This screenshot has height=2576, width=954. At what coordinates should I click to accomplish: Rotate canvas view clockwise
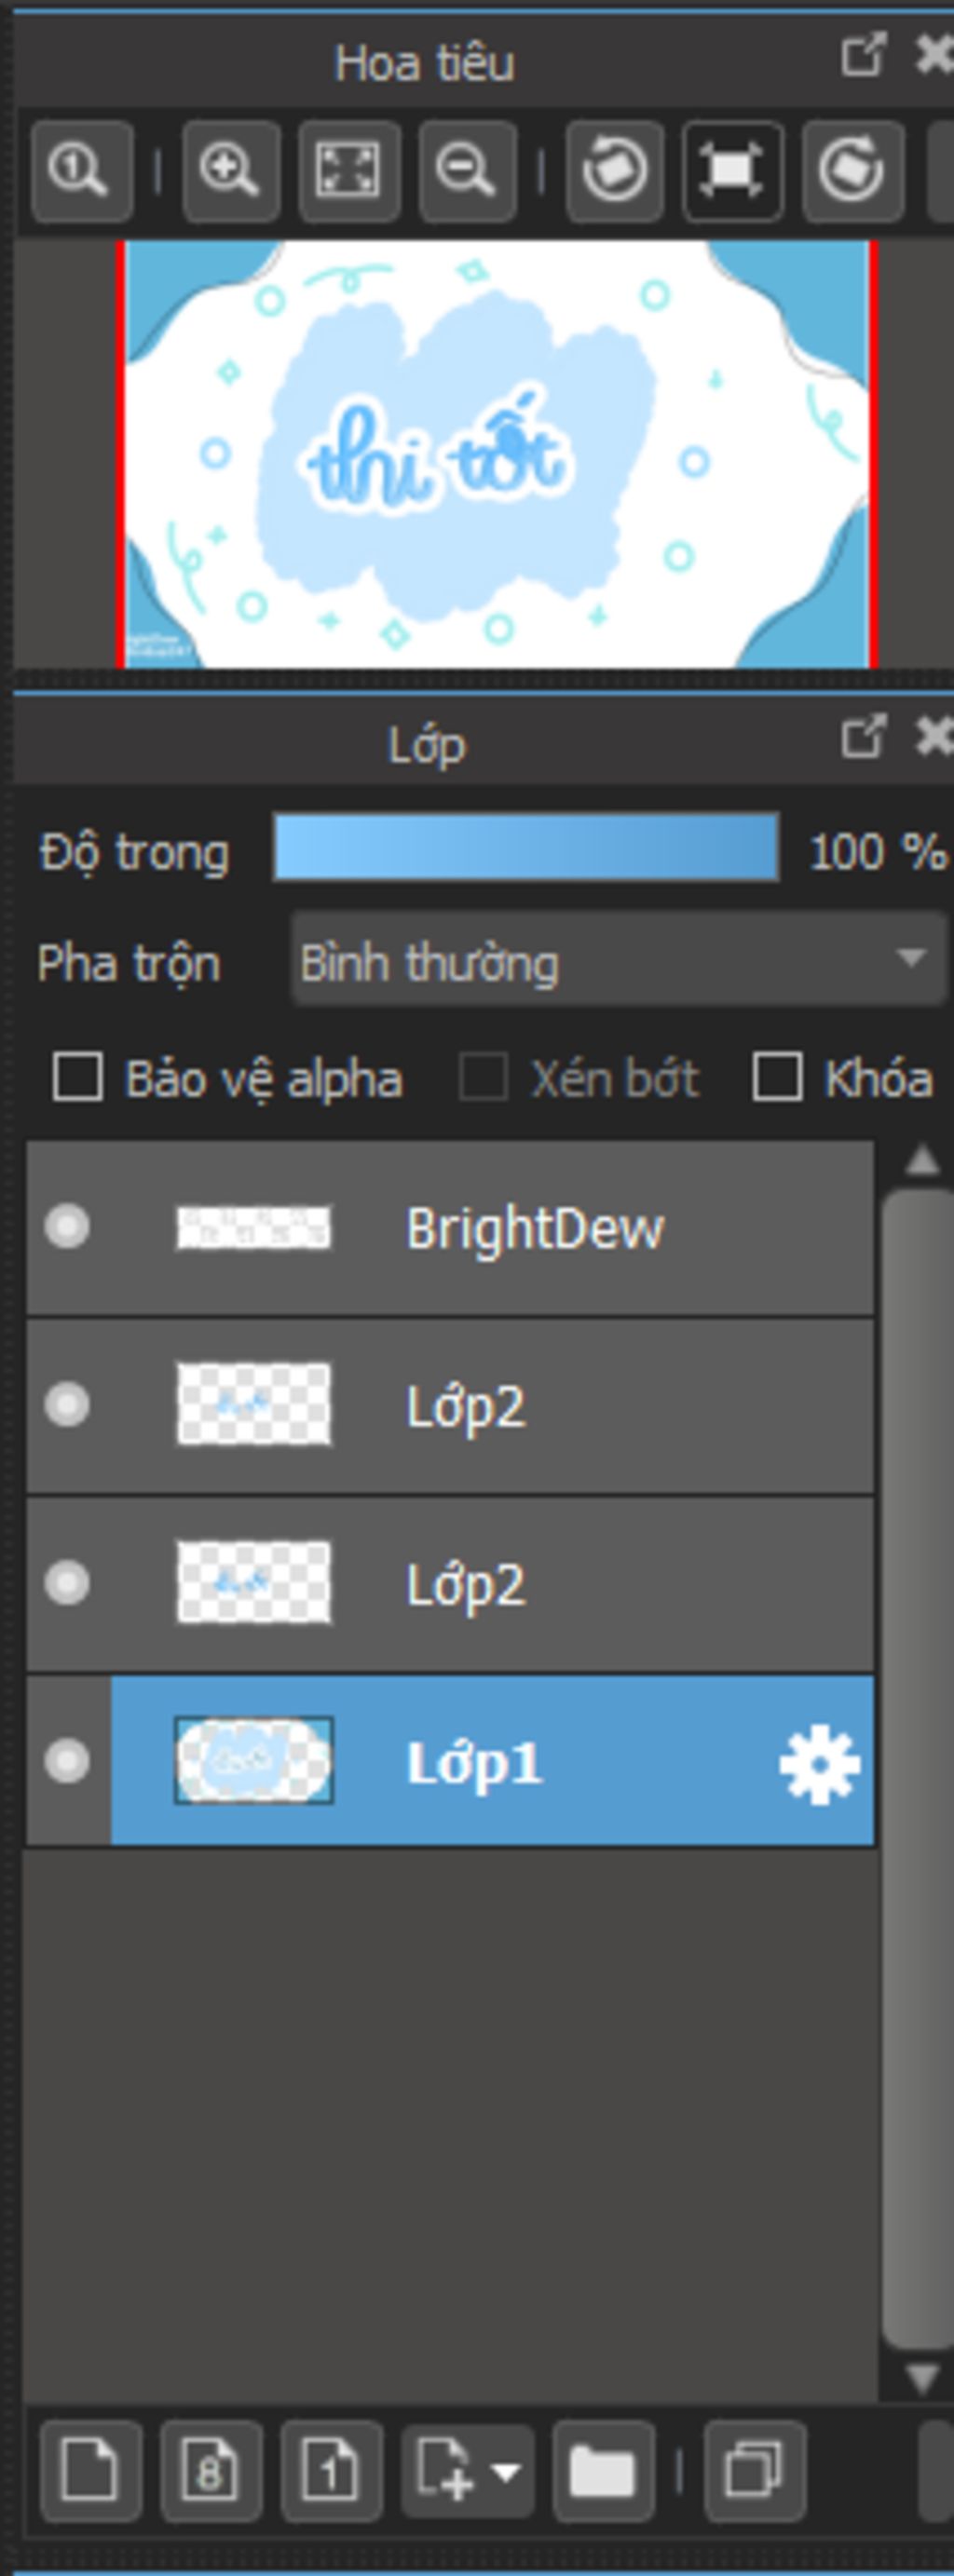852,171
